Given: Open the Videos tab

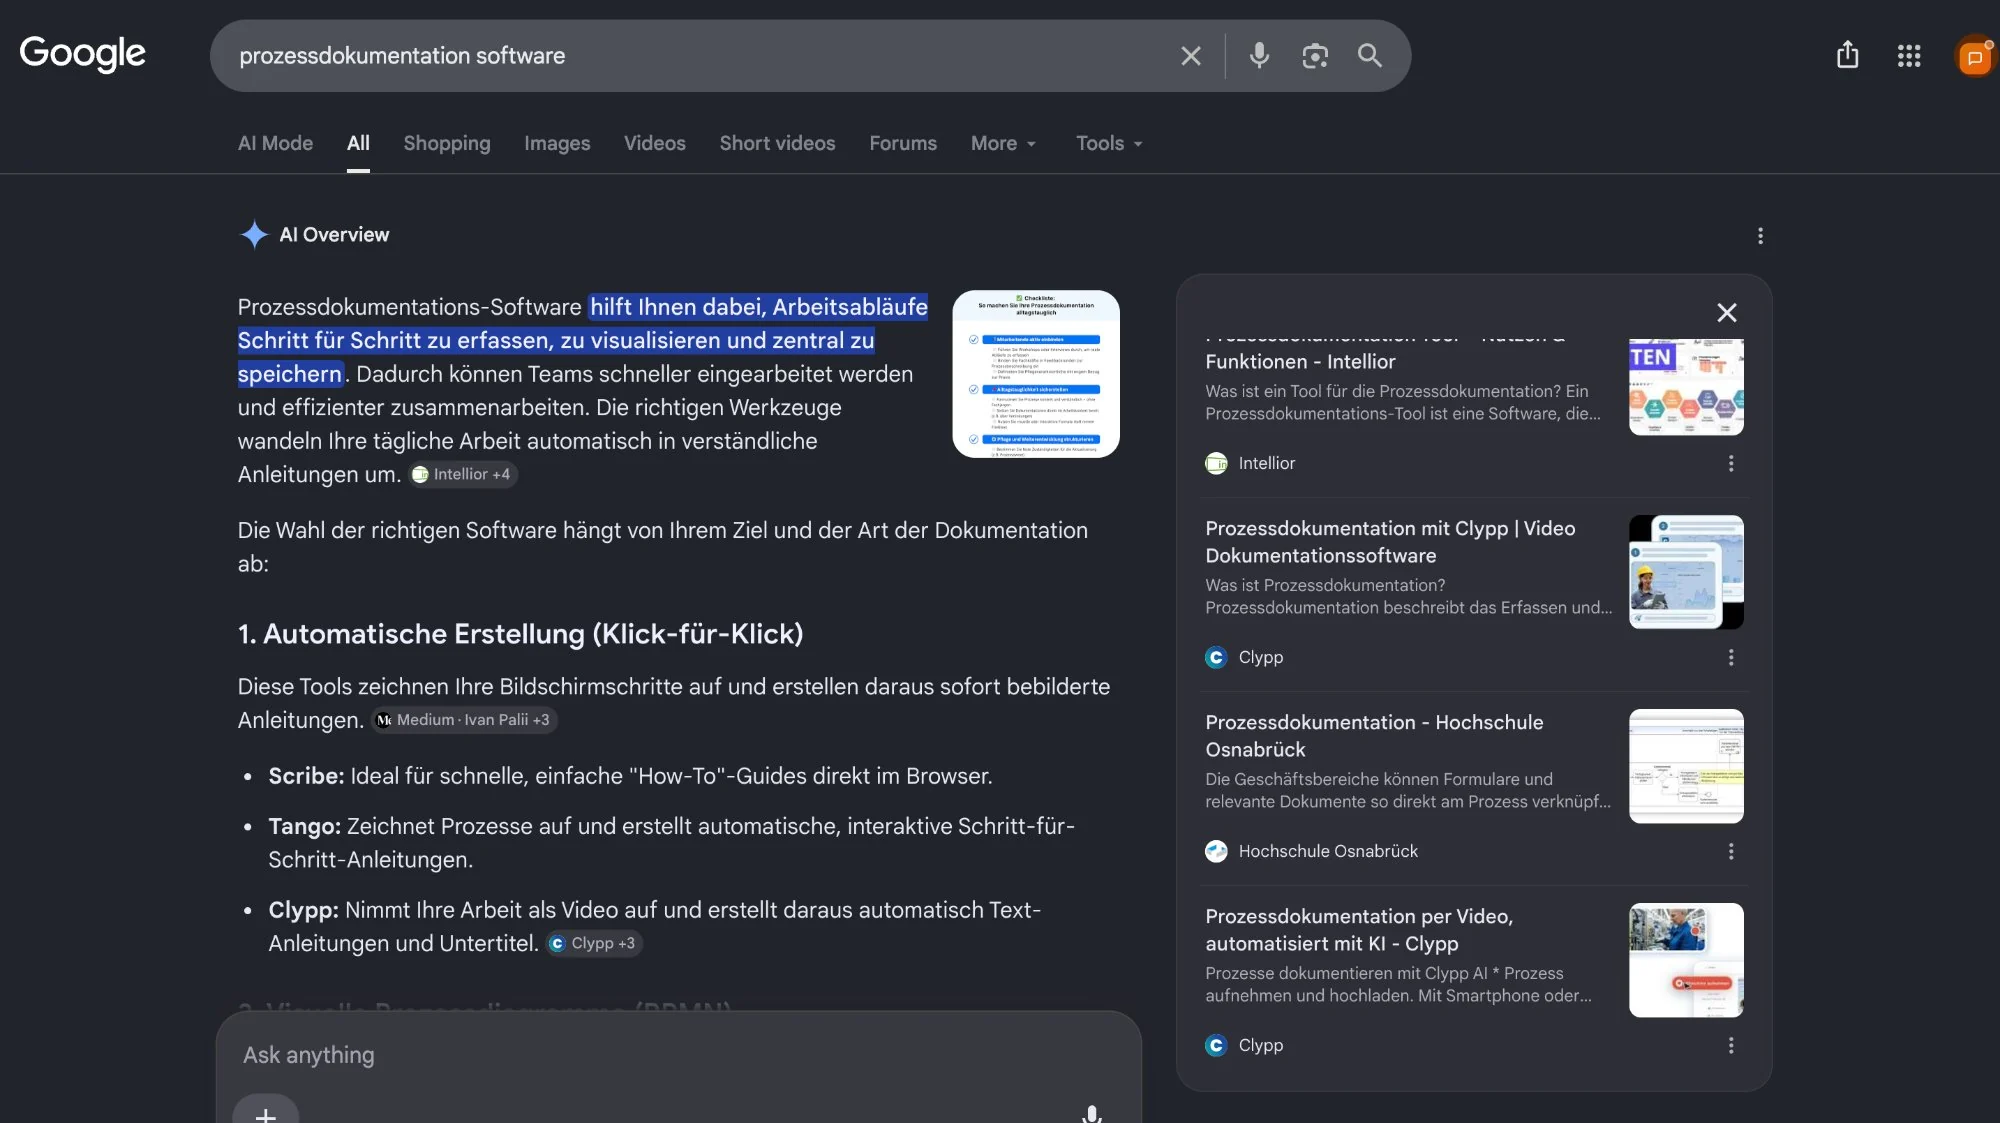Looking at the screenshot, I should [655, 143].
